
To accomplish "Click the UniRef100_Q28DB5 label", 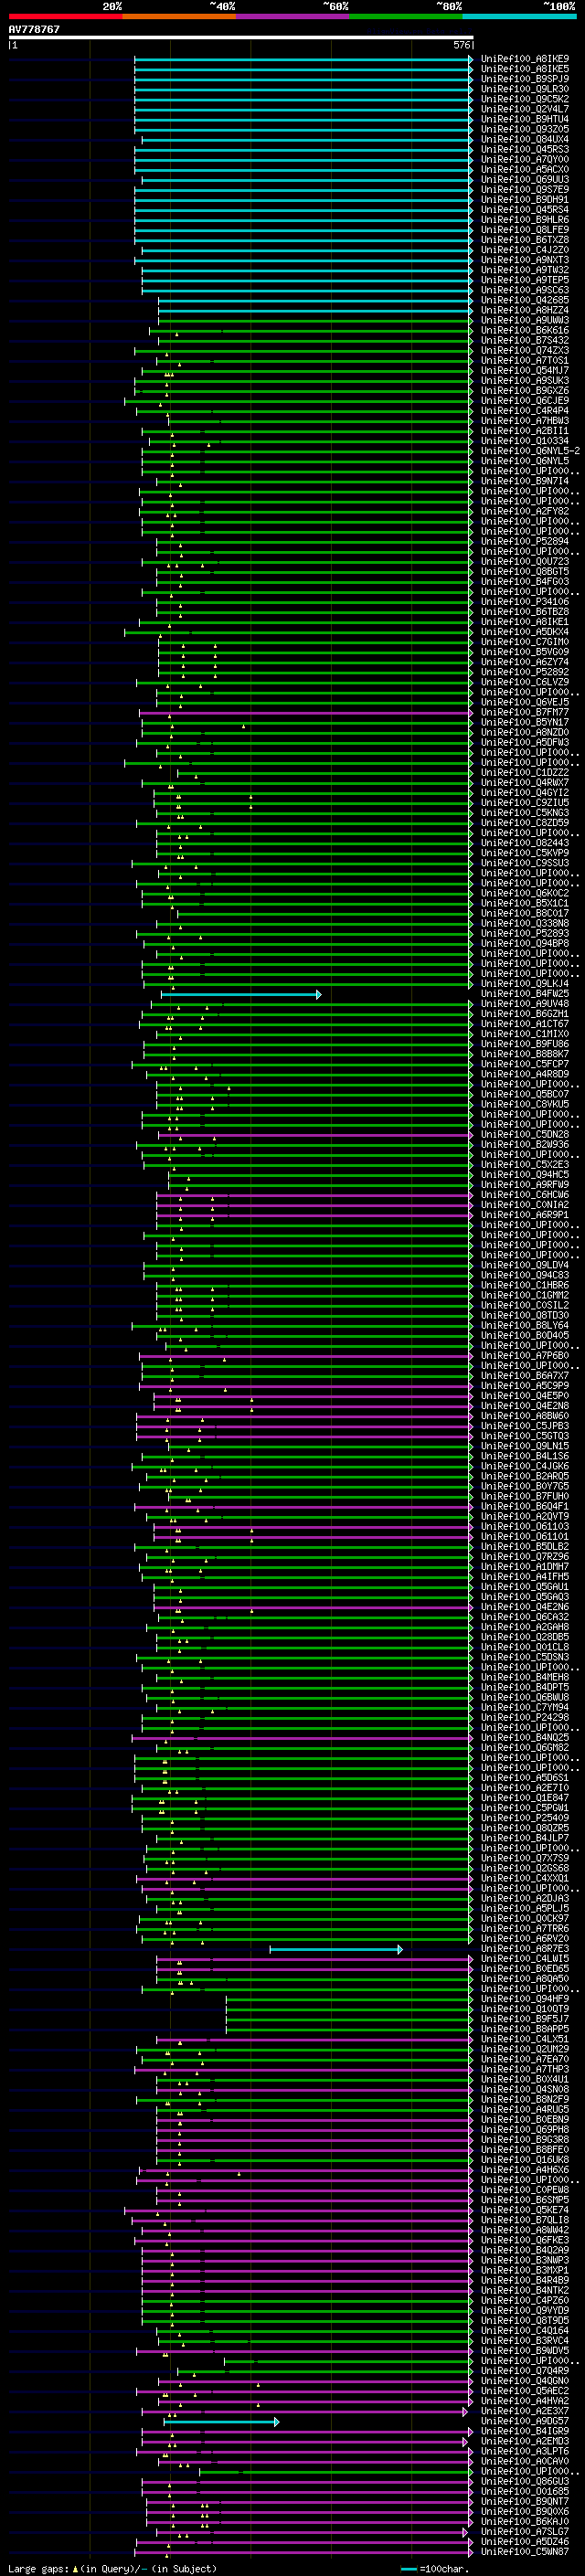I will point(525,1637).
